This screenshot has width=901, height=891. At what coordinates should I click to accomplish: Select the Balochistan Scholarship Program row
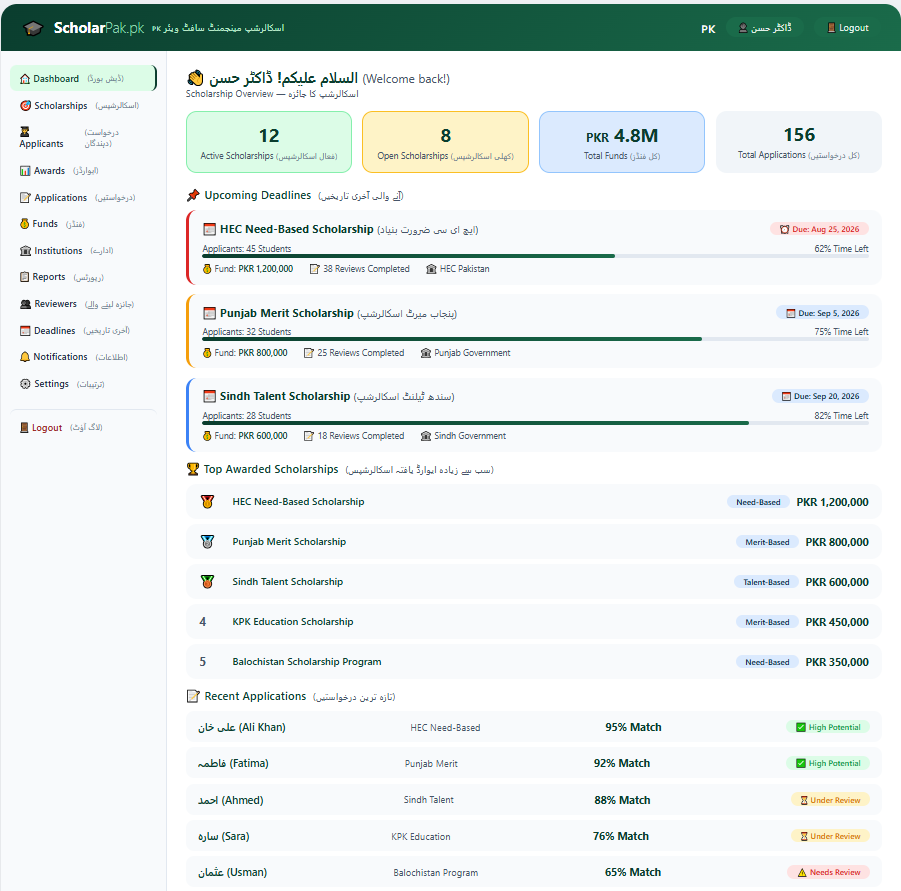pyautogui.click(x=533, y=662)
